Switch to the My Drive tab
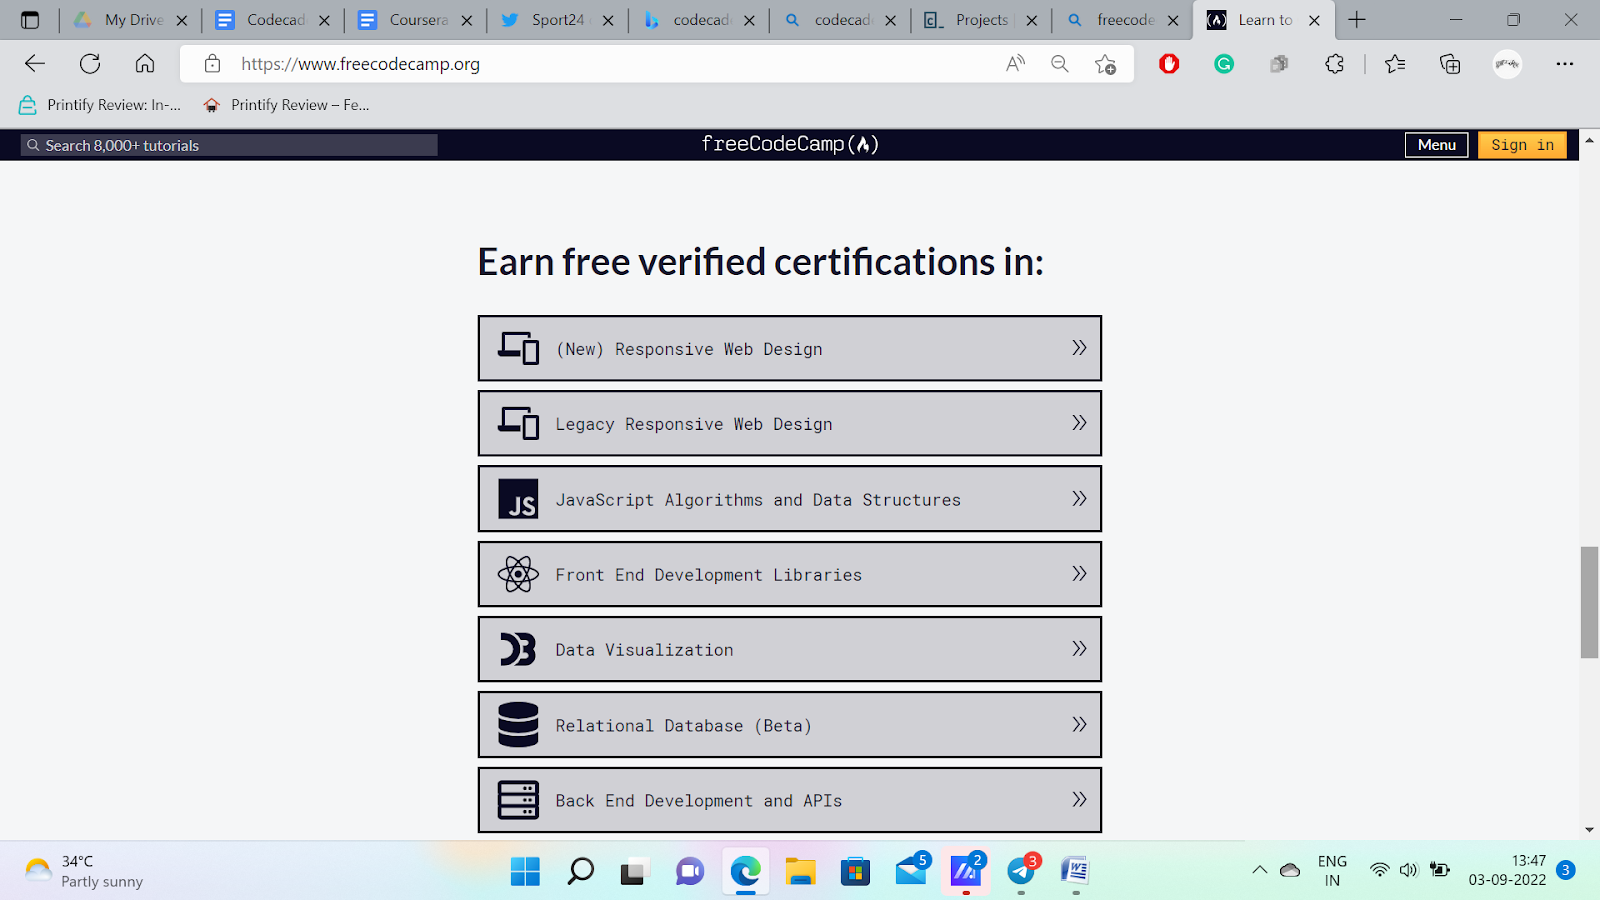Screen dimensions: 1600x900 click(133, 20)
